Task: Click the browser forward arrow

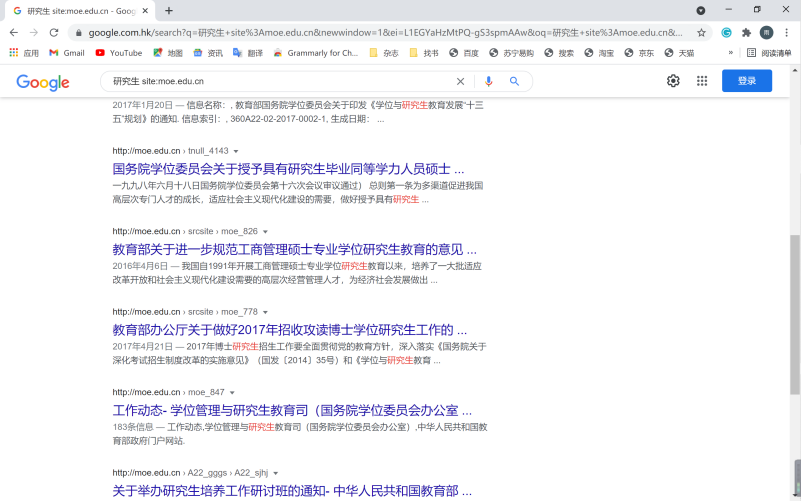Action: tap(34, 33)
